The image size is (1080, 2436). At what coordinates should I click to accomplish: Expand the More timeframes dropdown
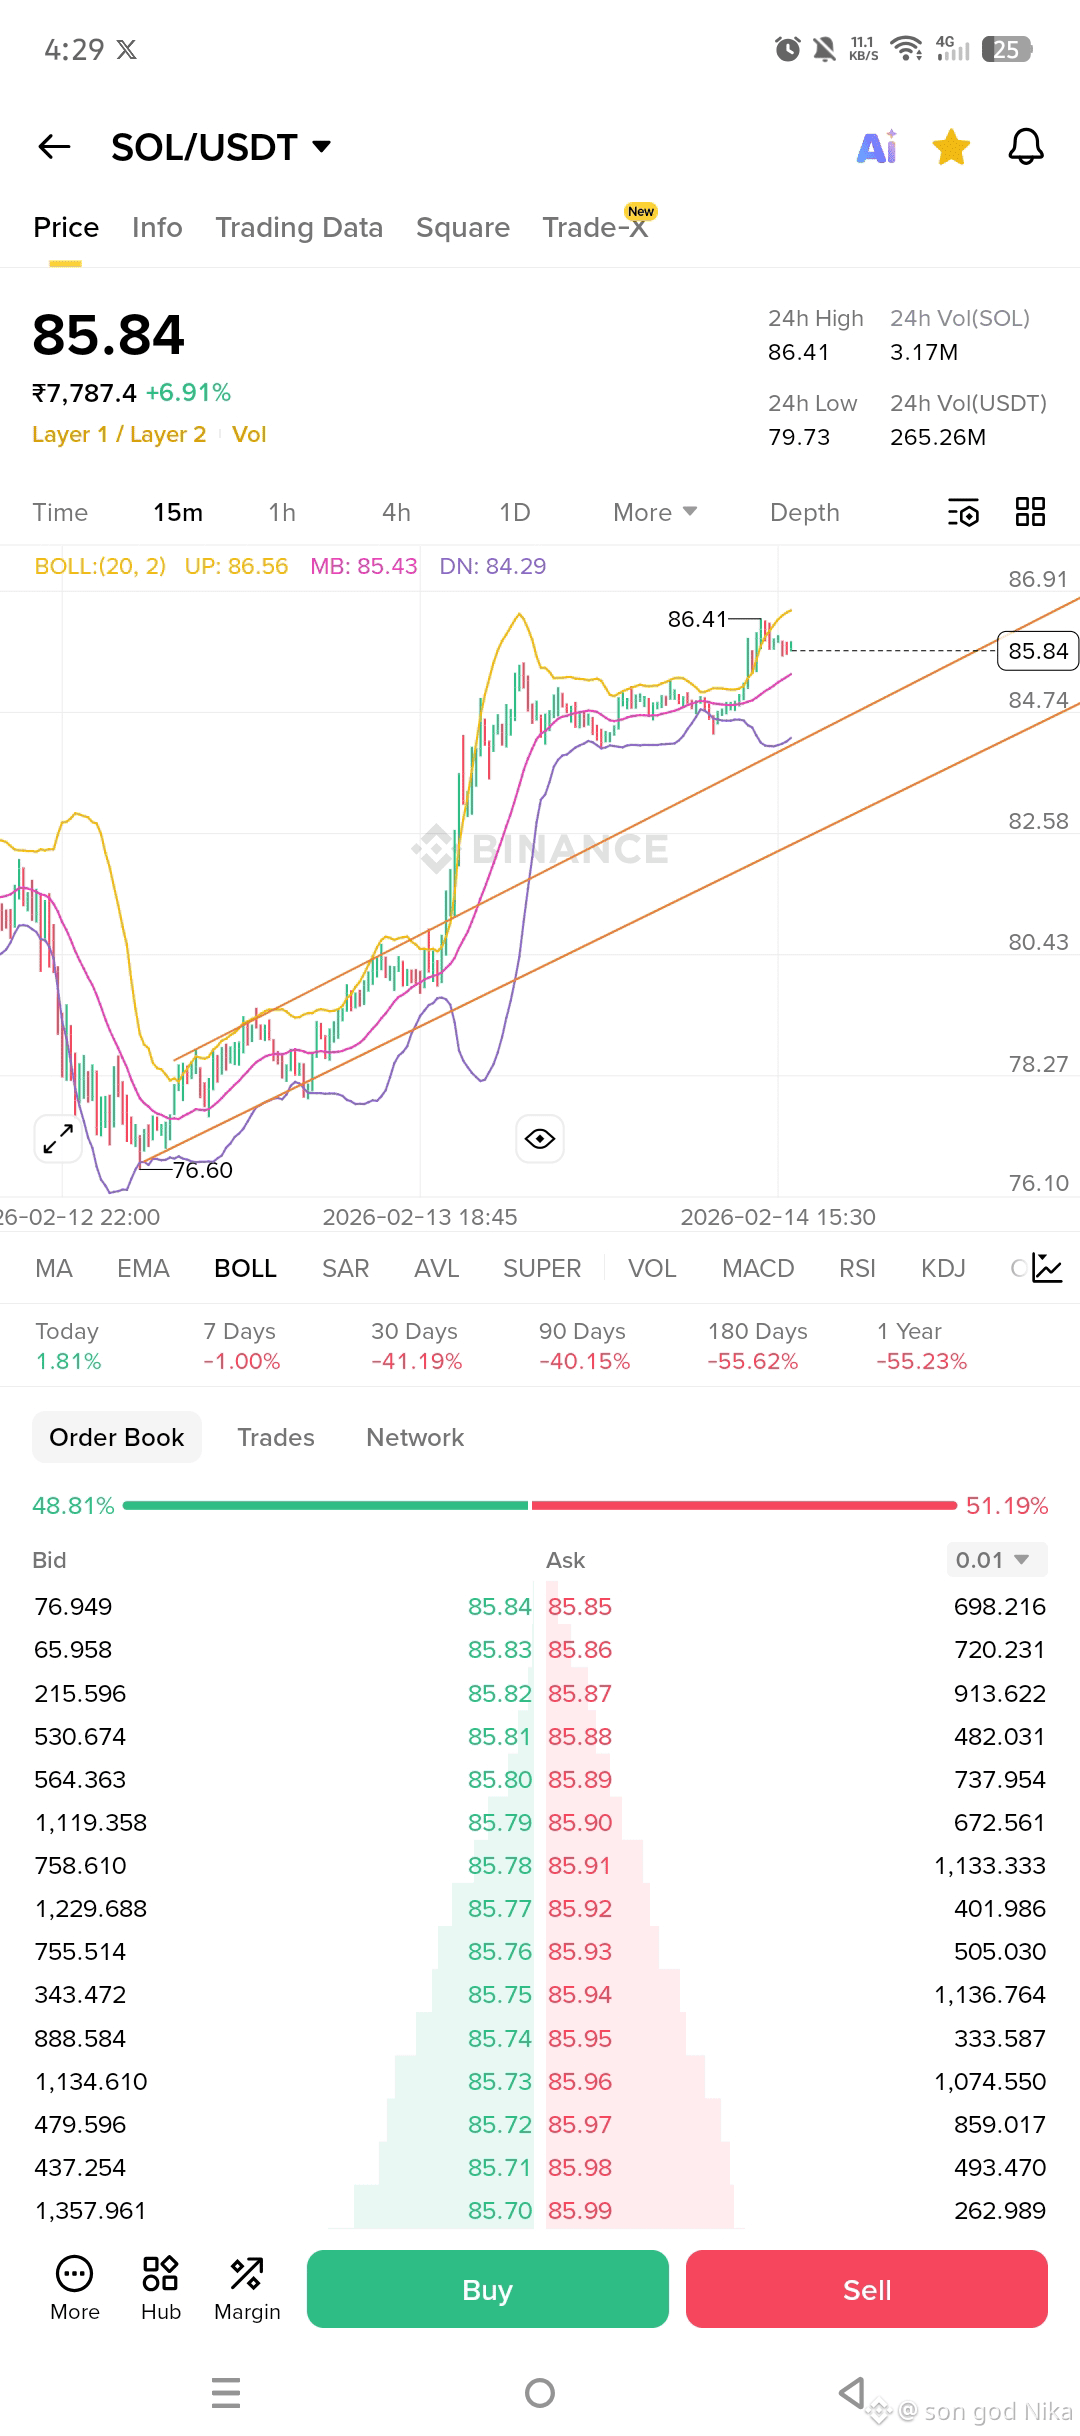coord(655,512)
